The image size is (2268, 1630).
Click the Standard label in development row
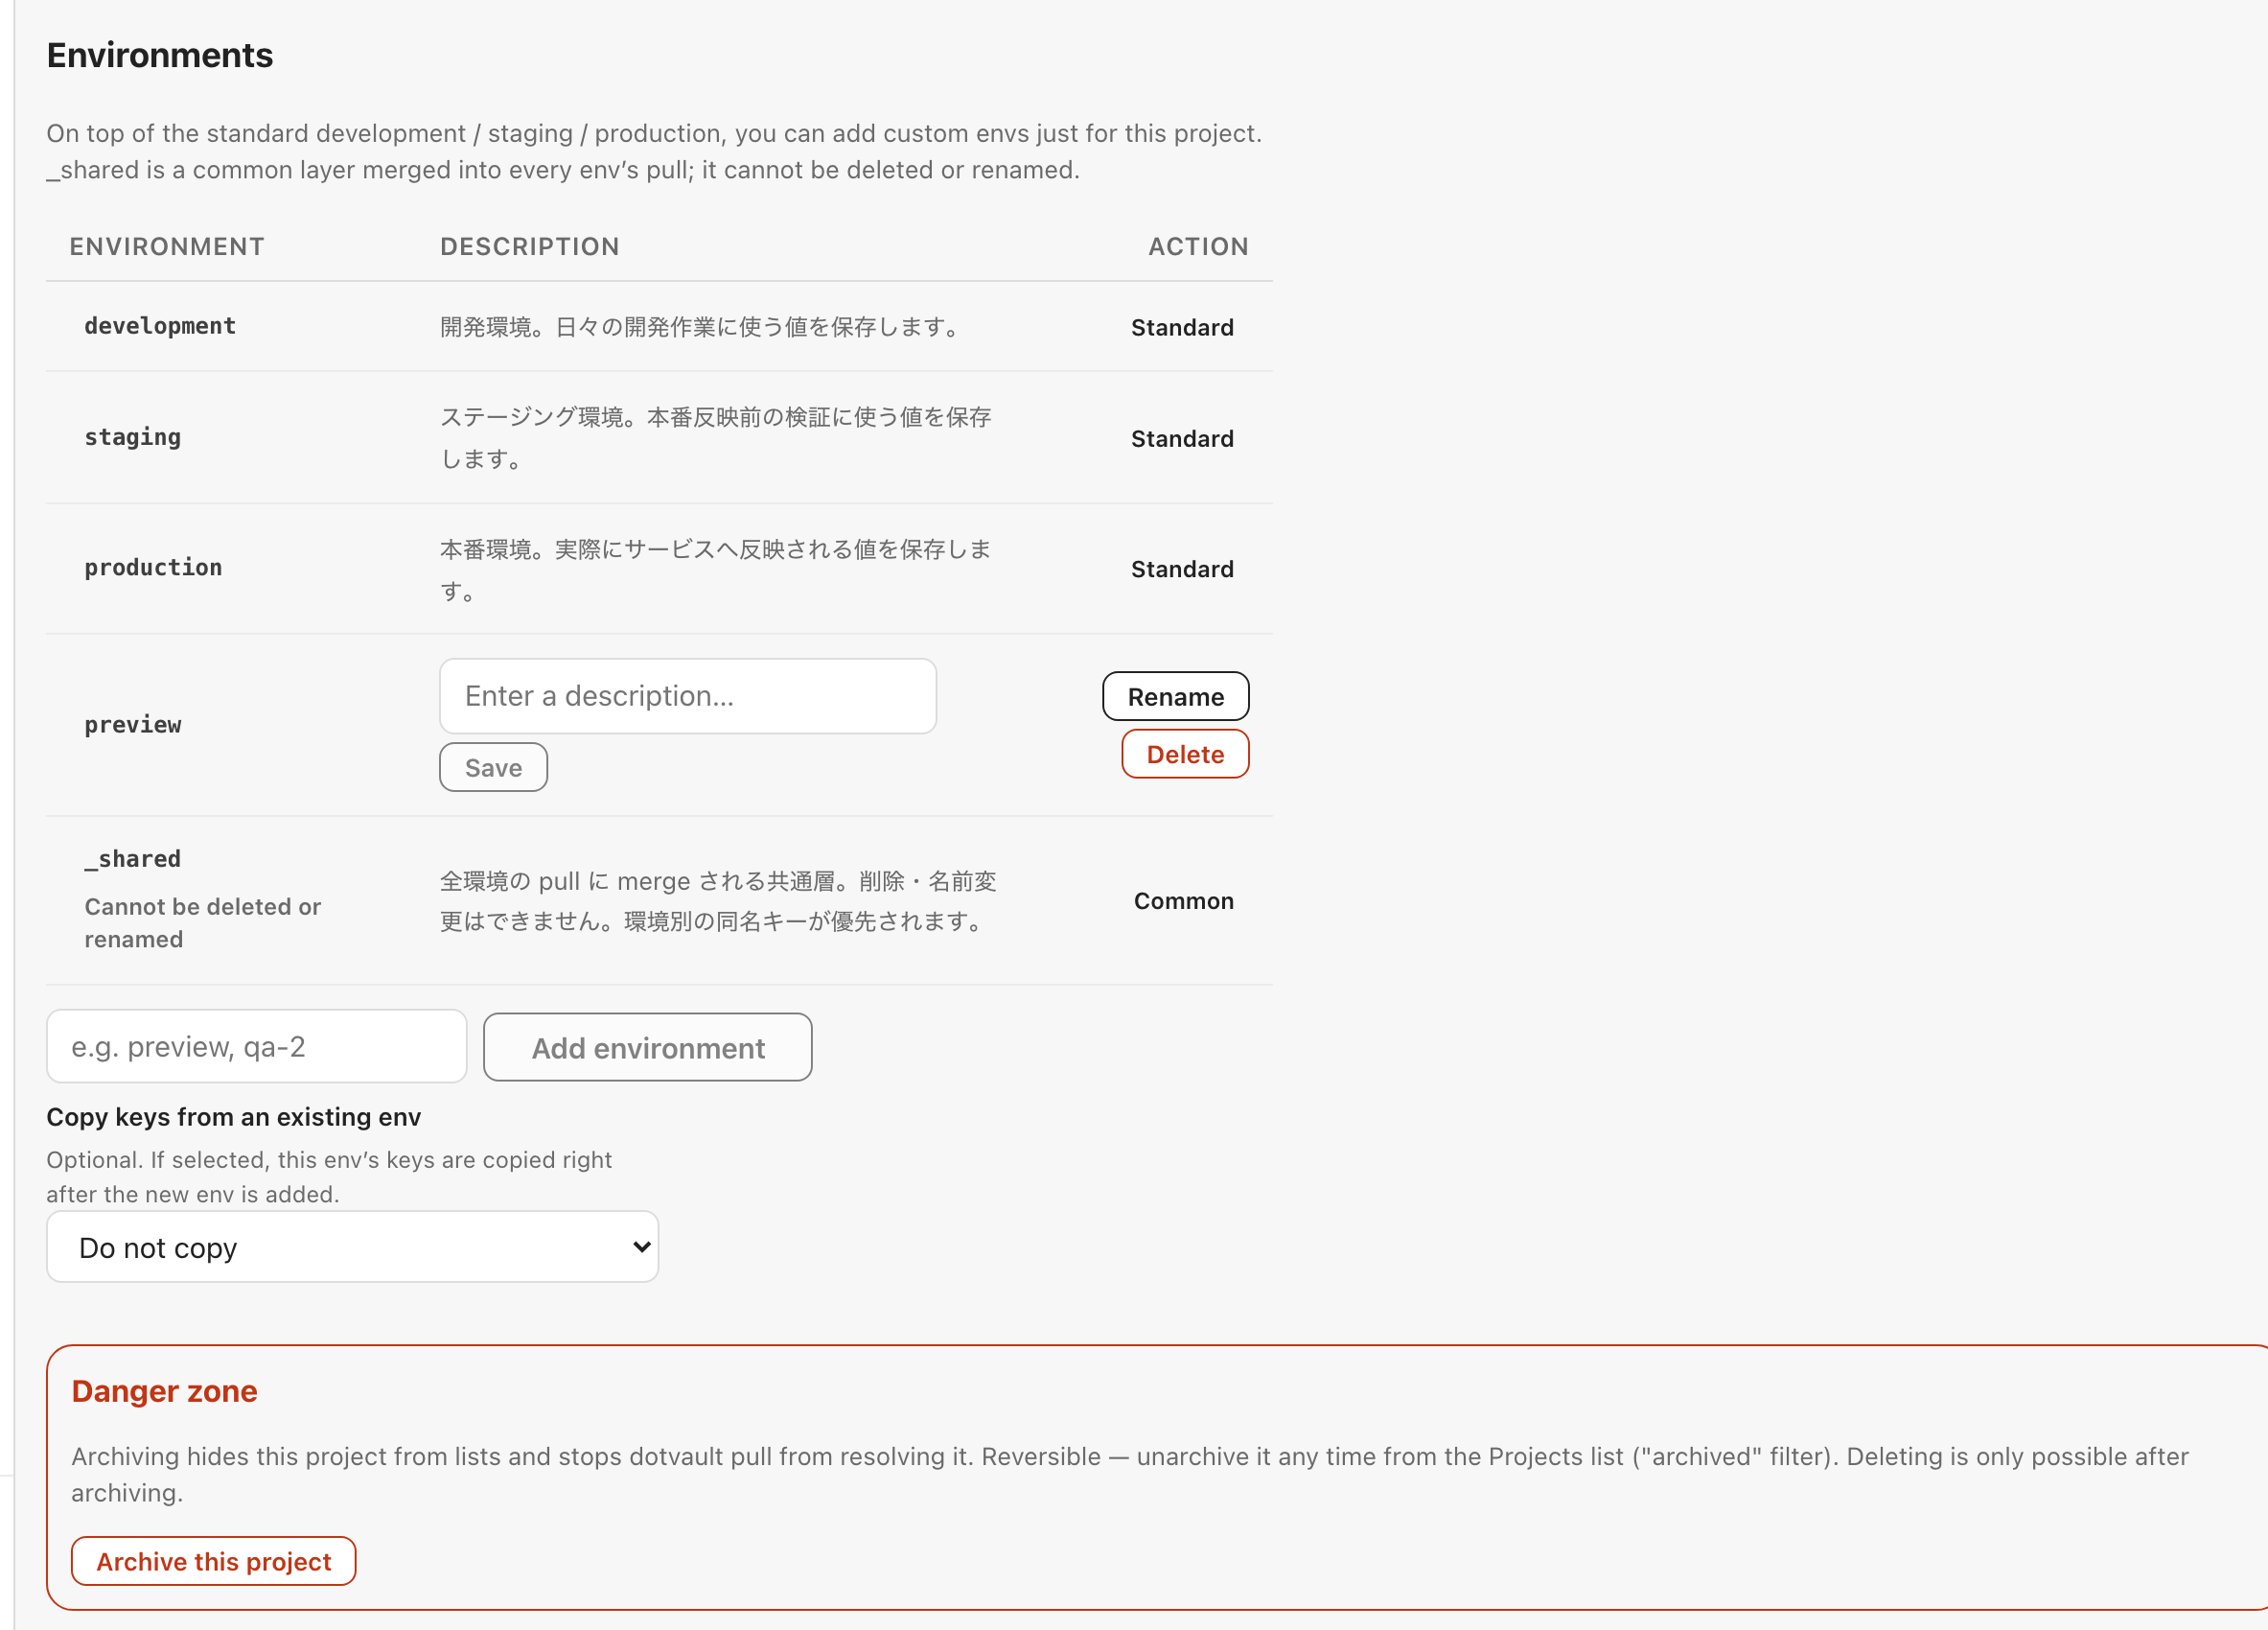coord(1182,327)
